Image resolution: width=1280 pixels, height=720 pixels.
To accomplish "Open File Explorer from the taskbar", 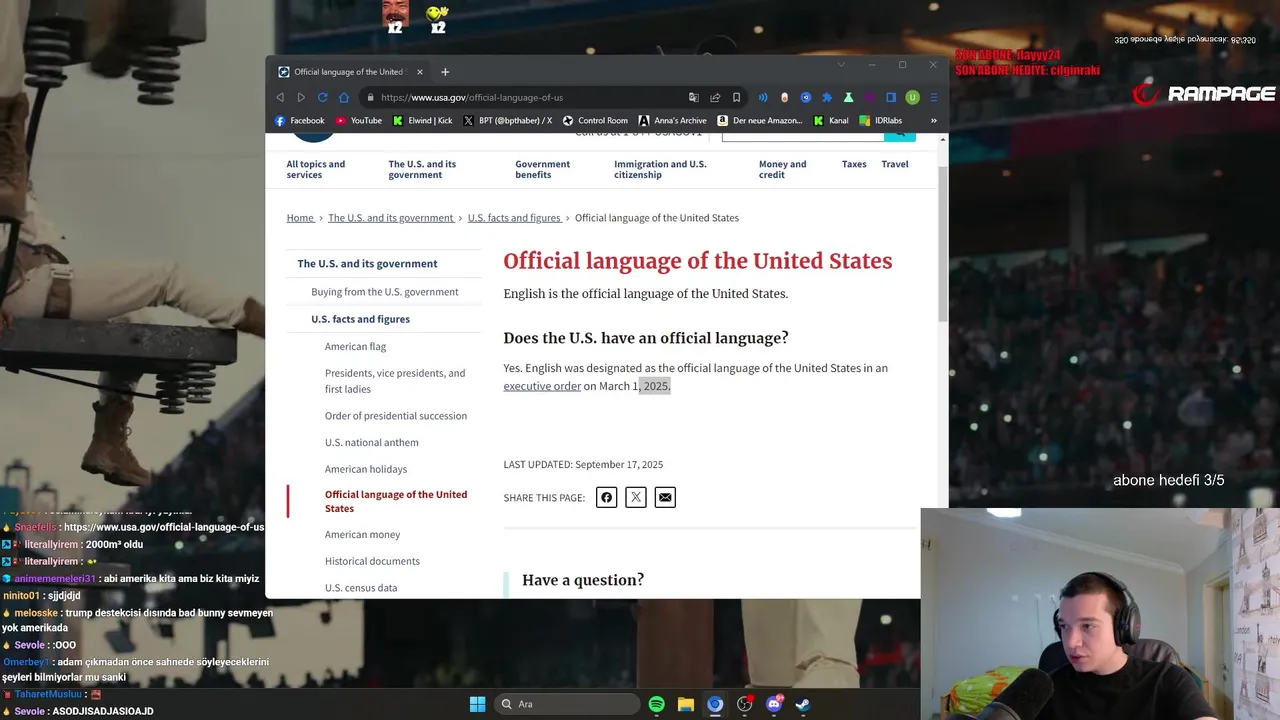I will click(685, 704).
